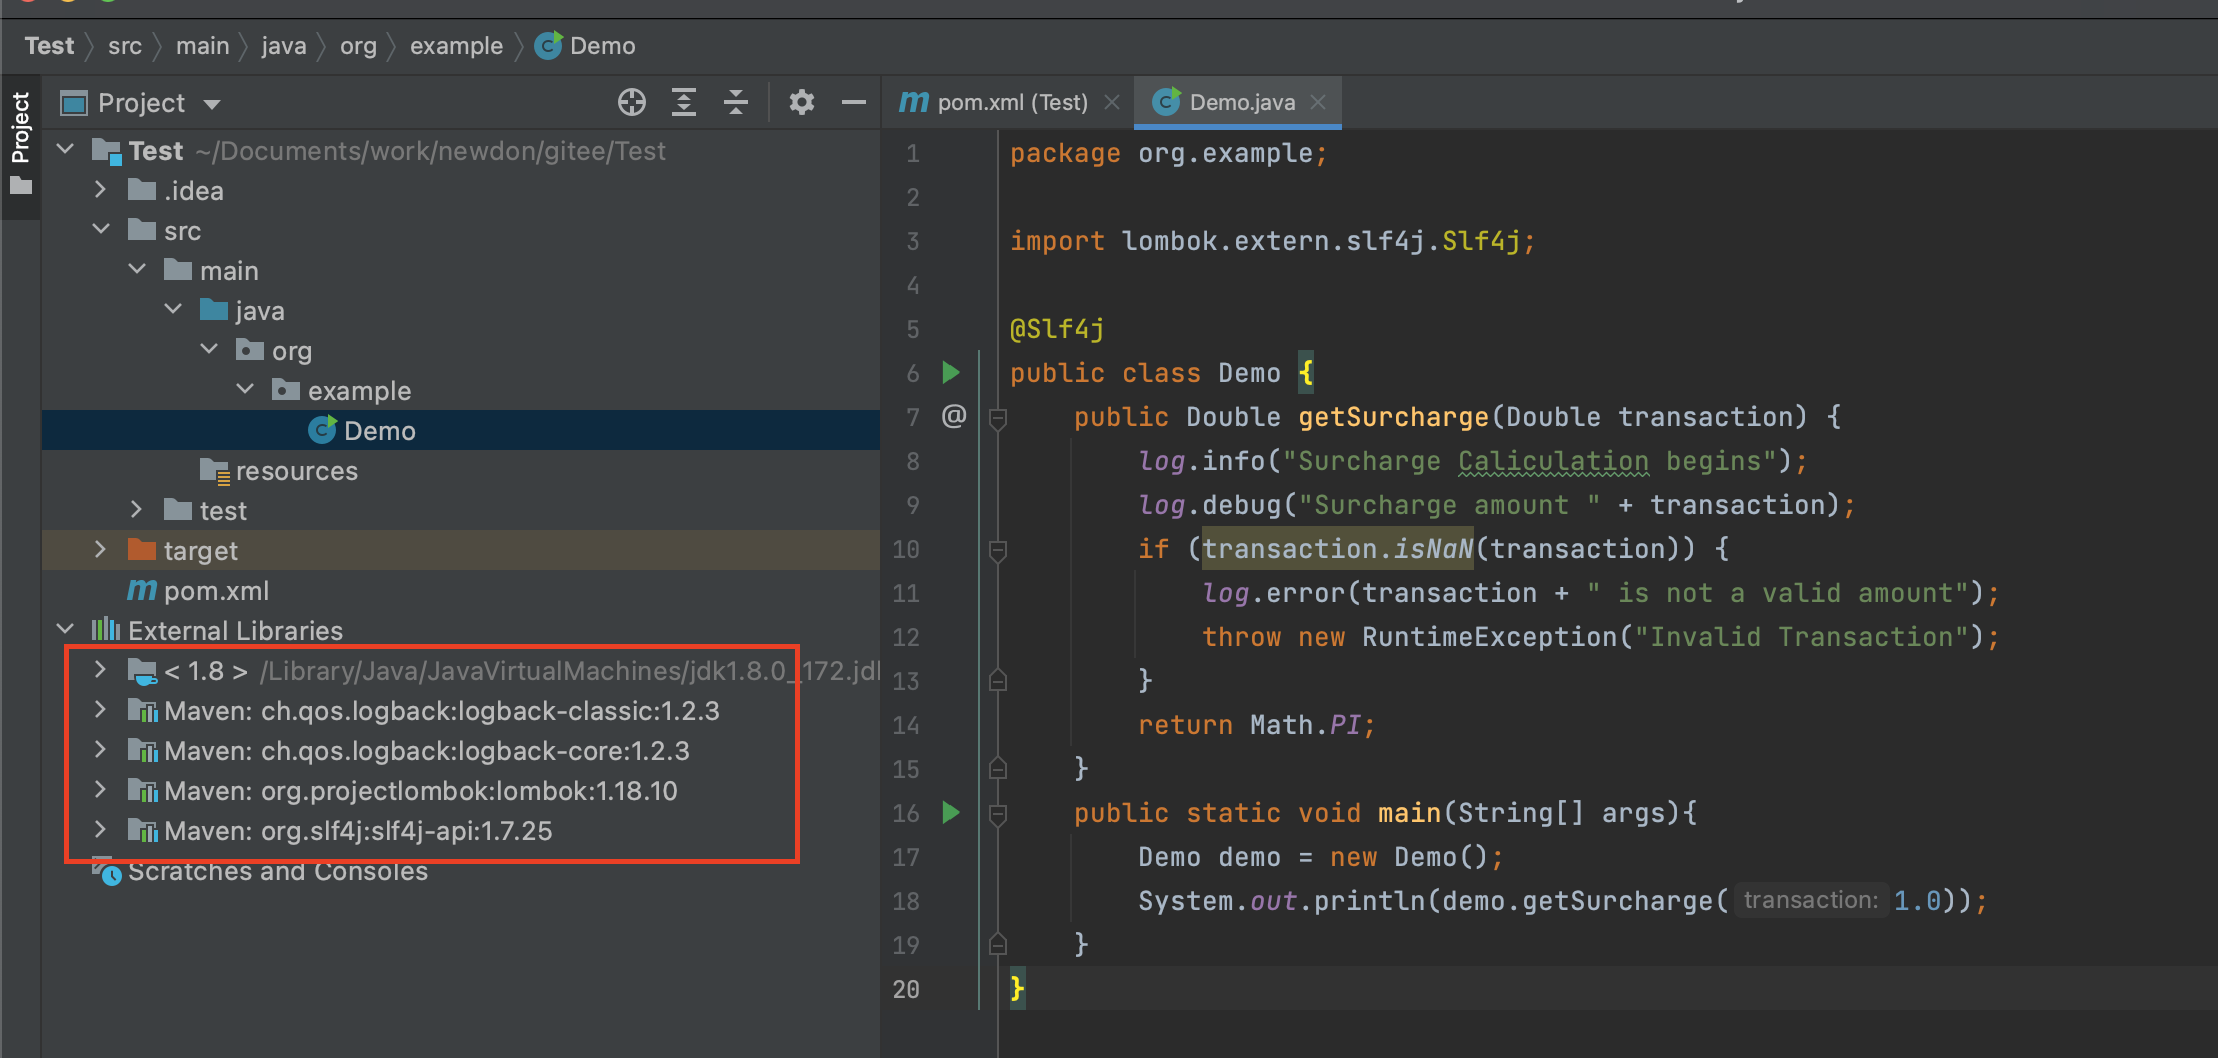Click the Maven m icon beside pom.xml in tree
Screen dimensions: 2218x1058
(x=142, y=590)
